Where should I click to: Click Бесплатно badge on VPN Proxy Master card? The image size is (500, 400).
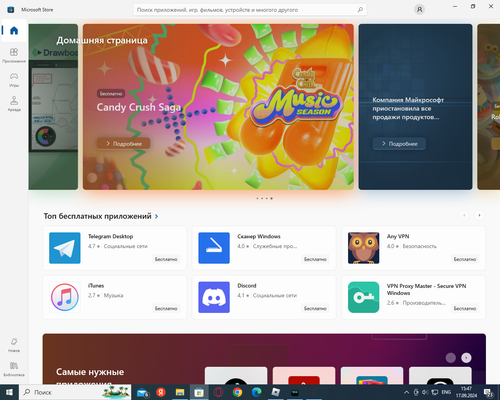coord(465,308)
